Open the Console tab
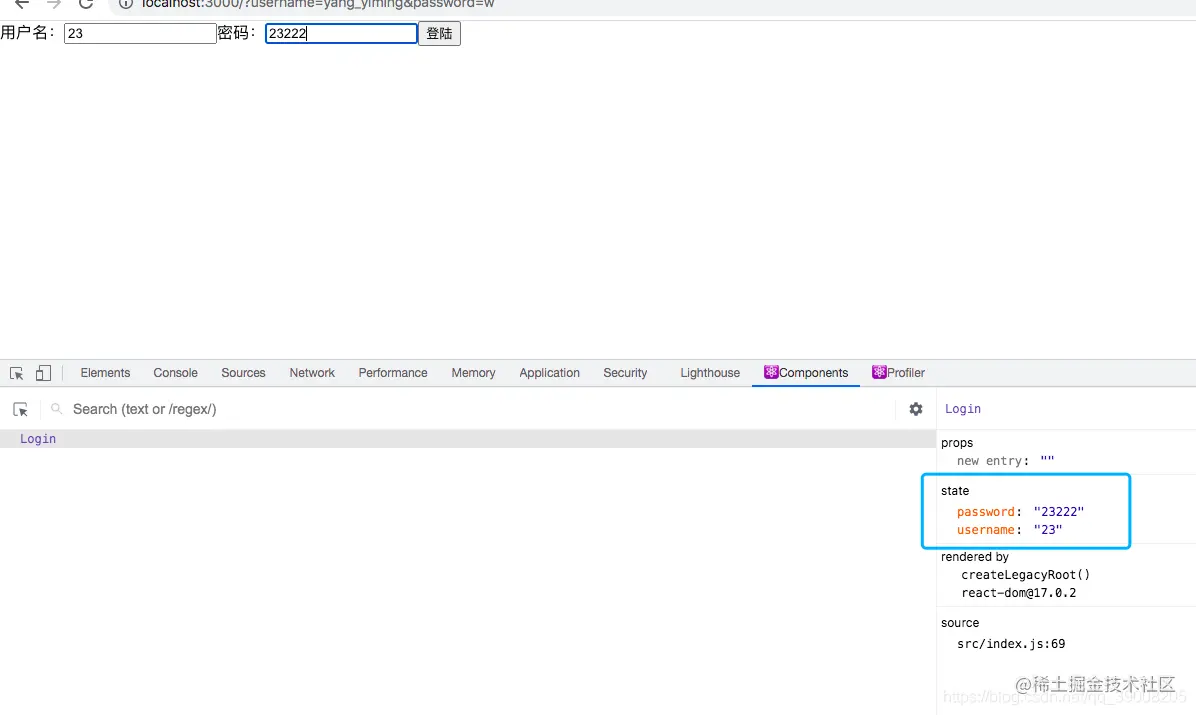Screen dimensions: 1196x715 pyautogui.click(x=175, y=373)
